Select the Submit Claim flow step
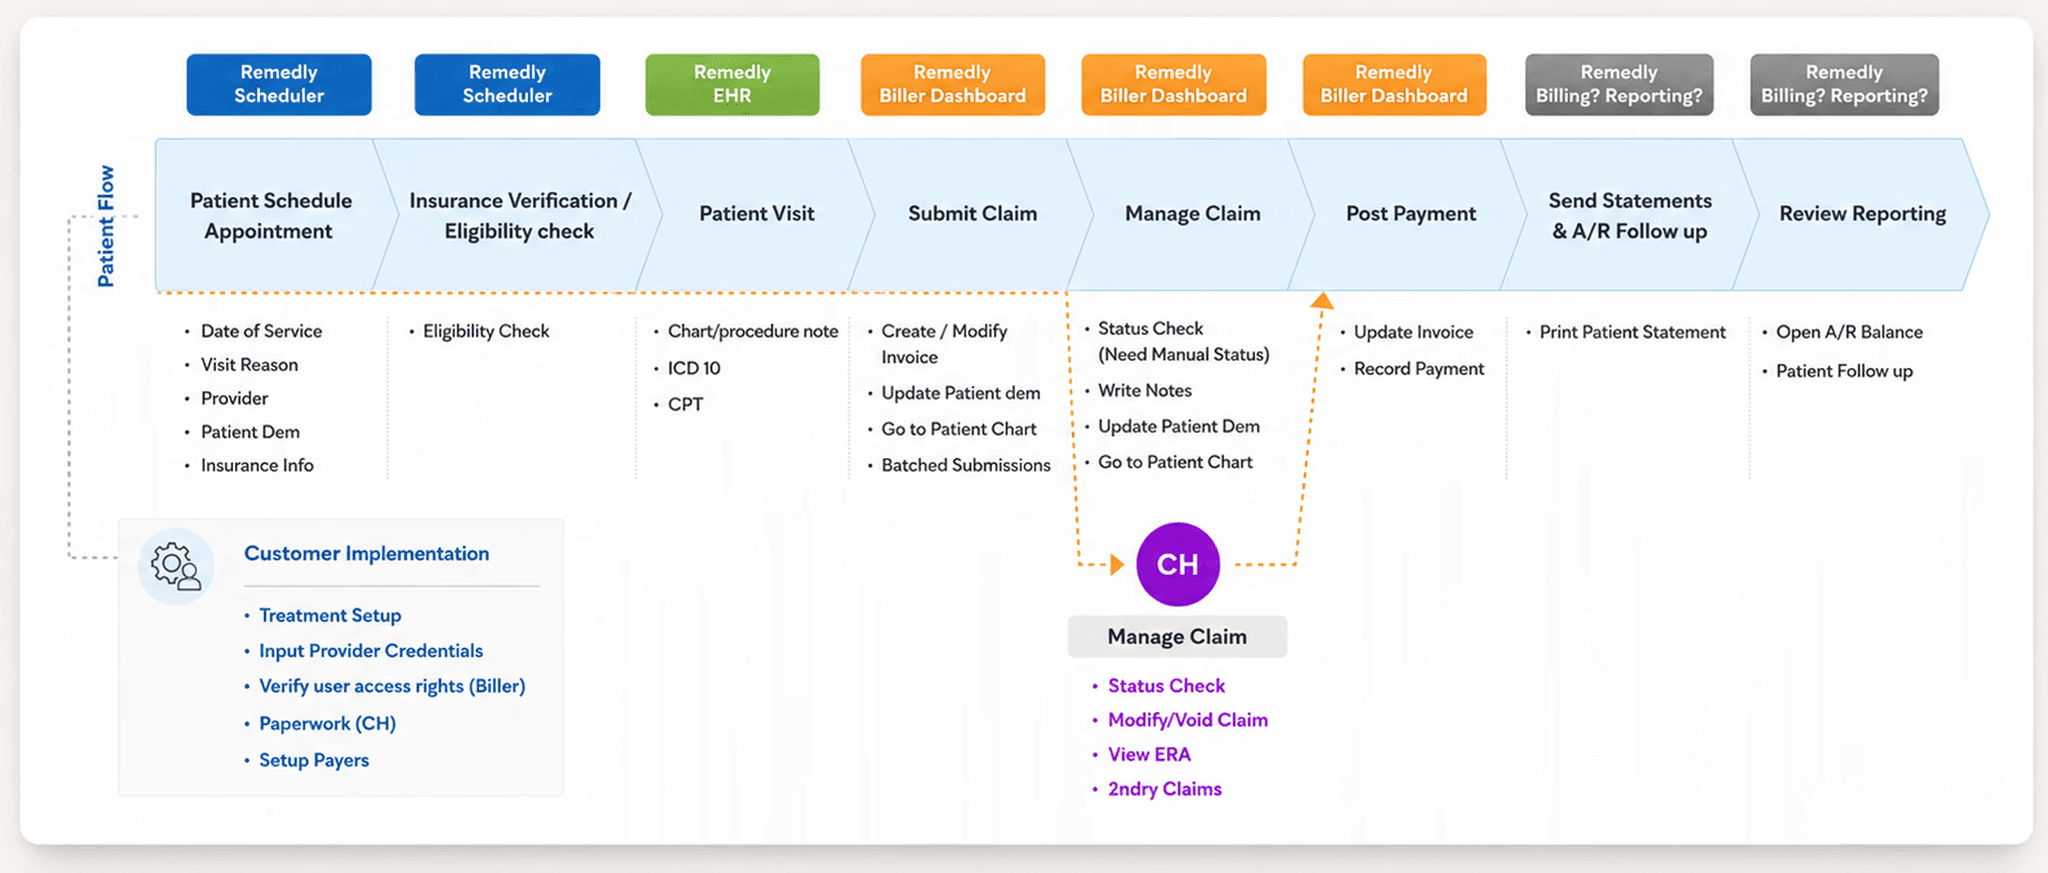Image resolution: width=2048 pixels, height=873 pixels. 972,214
